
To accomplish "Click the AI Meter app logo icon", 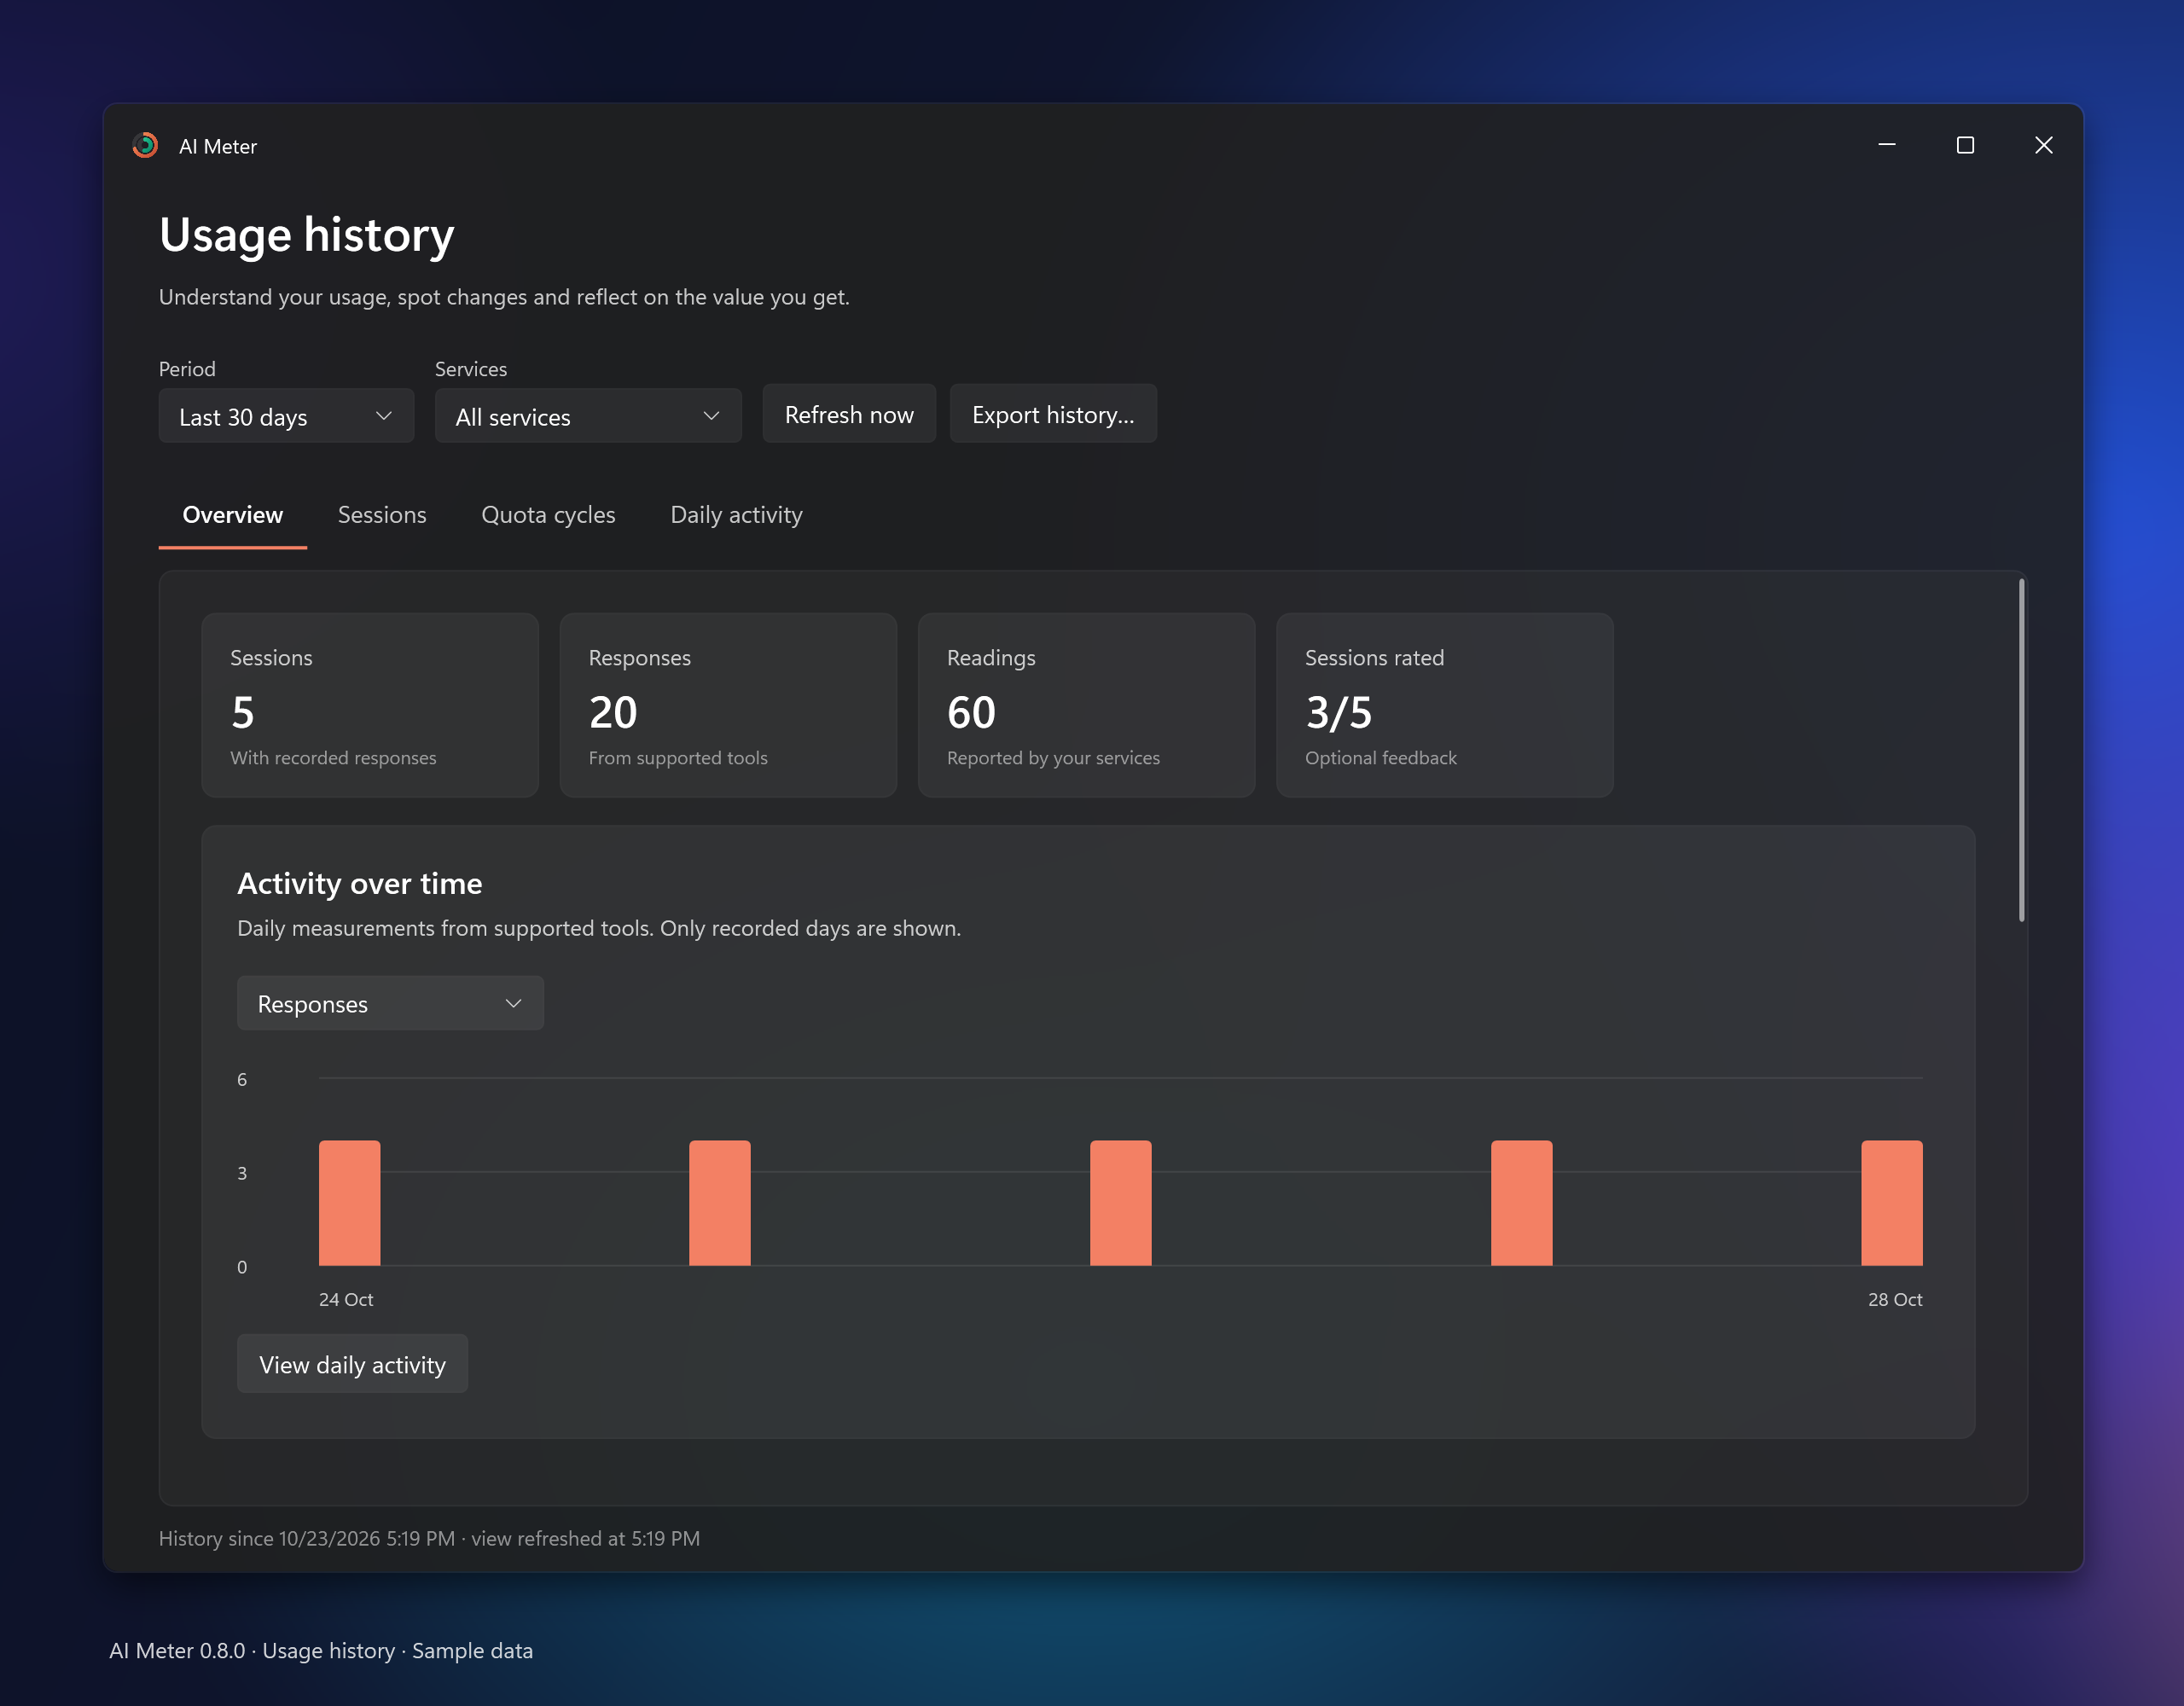I will pyautogui.click(x=145, y=146).
